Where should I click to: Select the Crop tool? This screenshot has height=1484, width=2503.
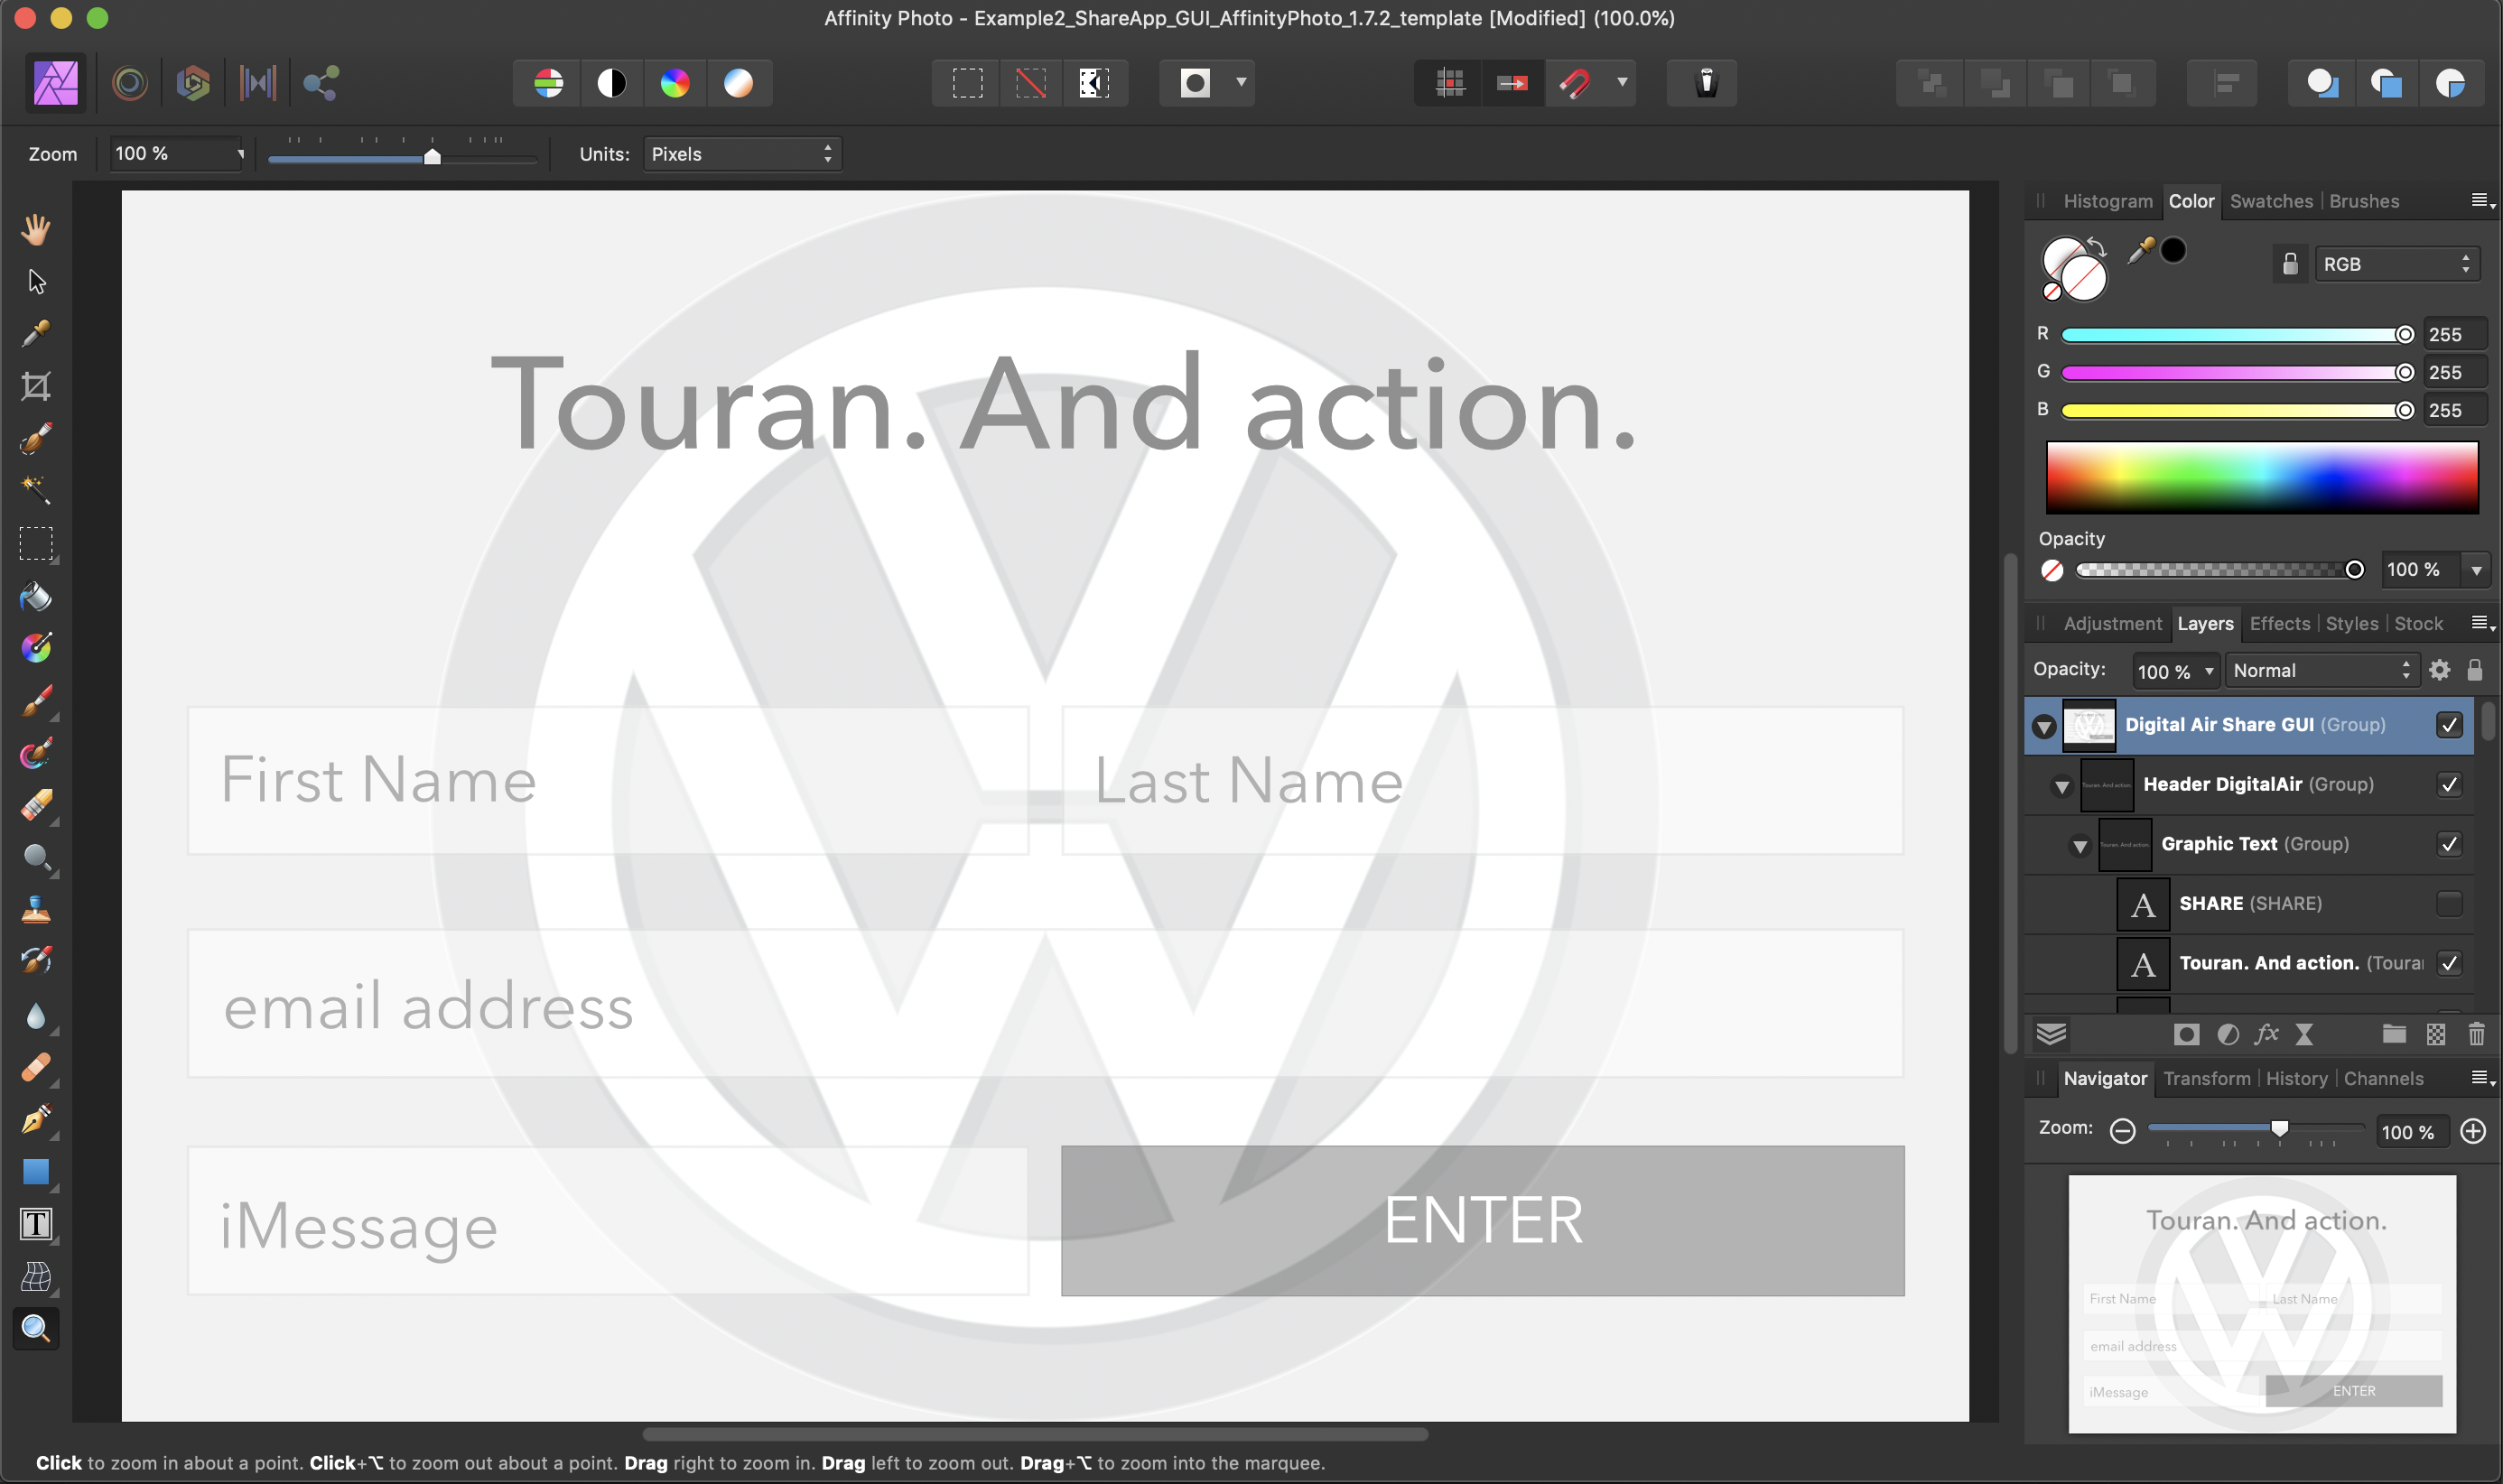tap(36, 386)
